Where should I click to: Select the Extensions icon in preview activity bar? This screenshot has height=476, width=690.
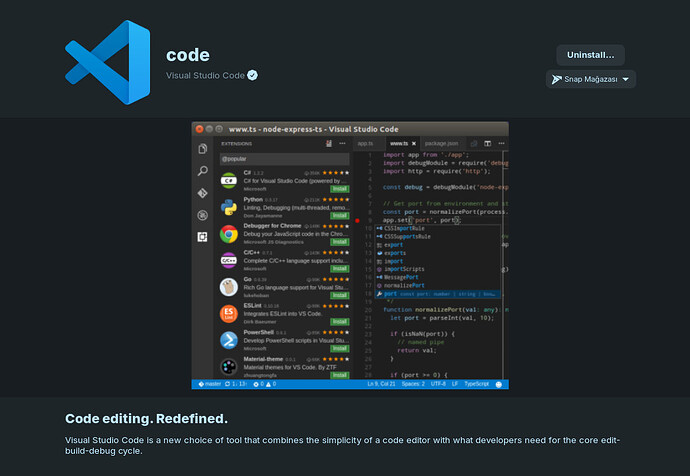point(202,237)
